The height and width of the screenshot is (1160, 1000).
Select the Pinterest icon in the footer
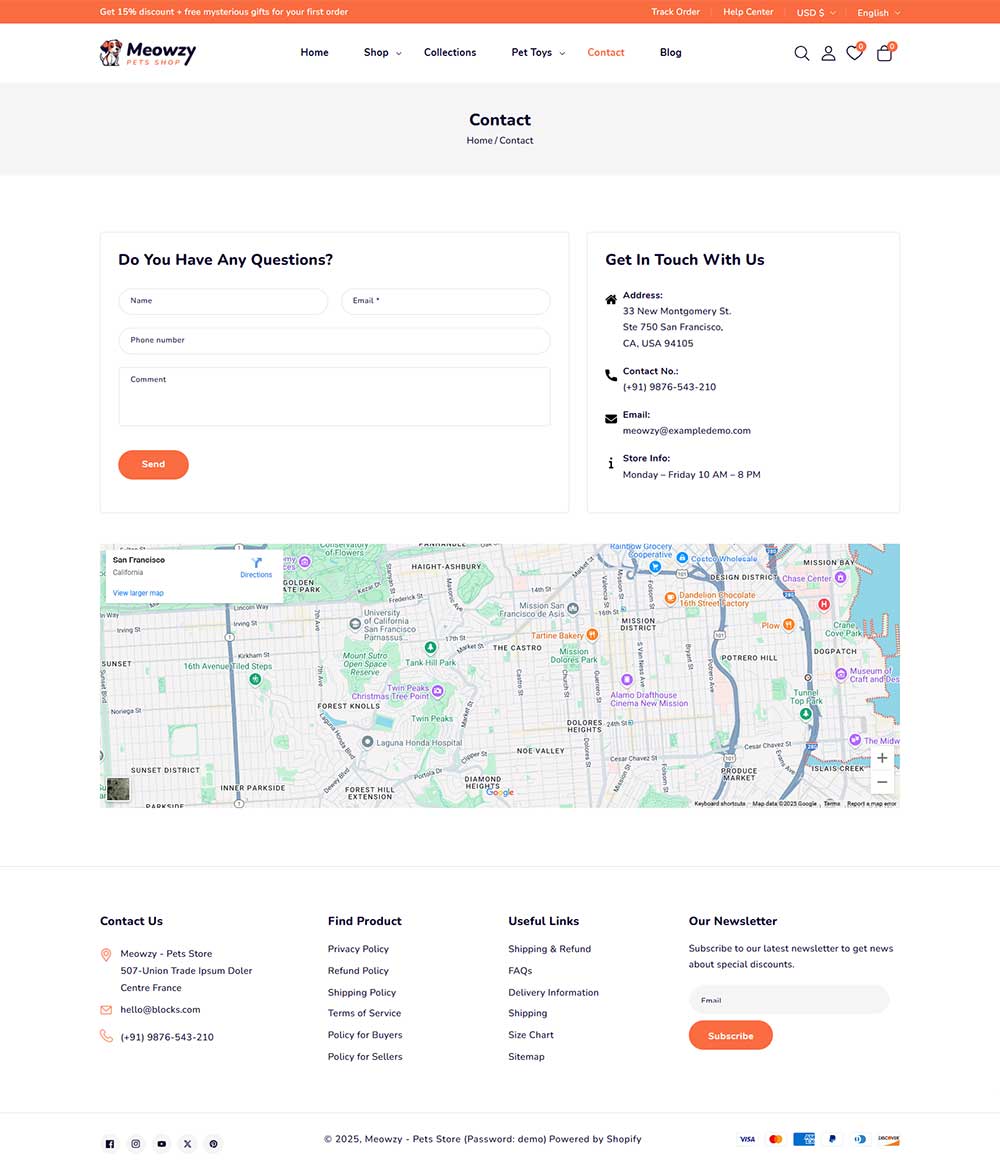click(x=213, y=1143)
